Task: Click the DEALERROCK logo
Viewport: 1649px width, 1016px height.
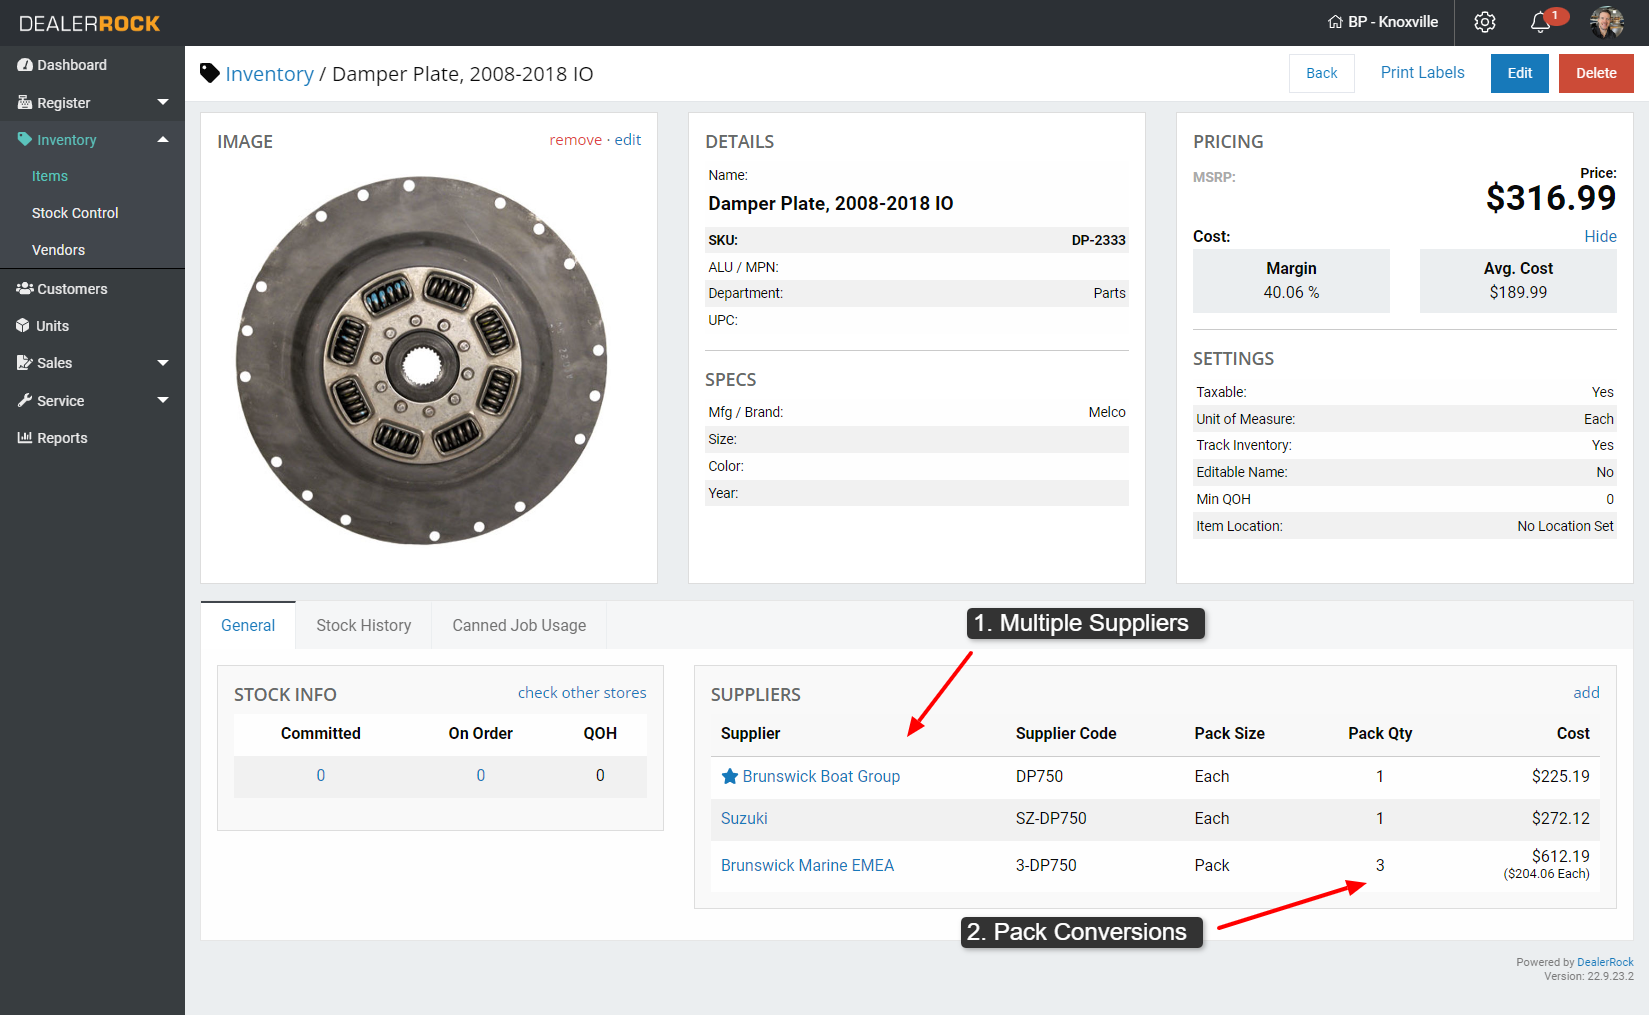Action: coord(90,23)
